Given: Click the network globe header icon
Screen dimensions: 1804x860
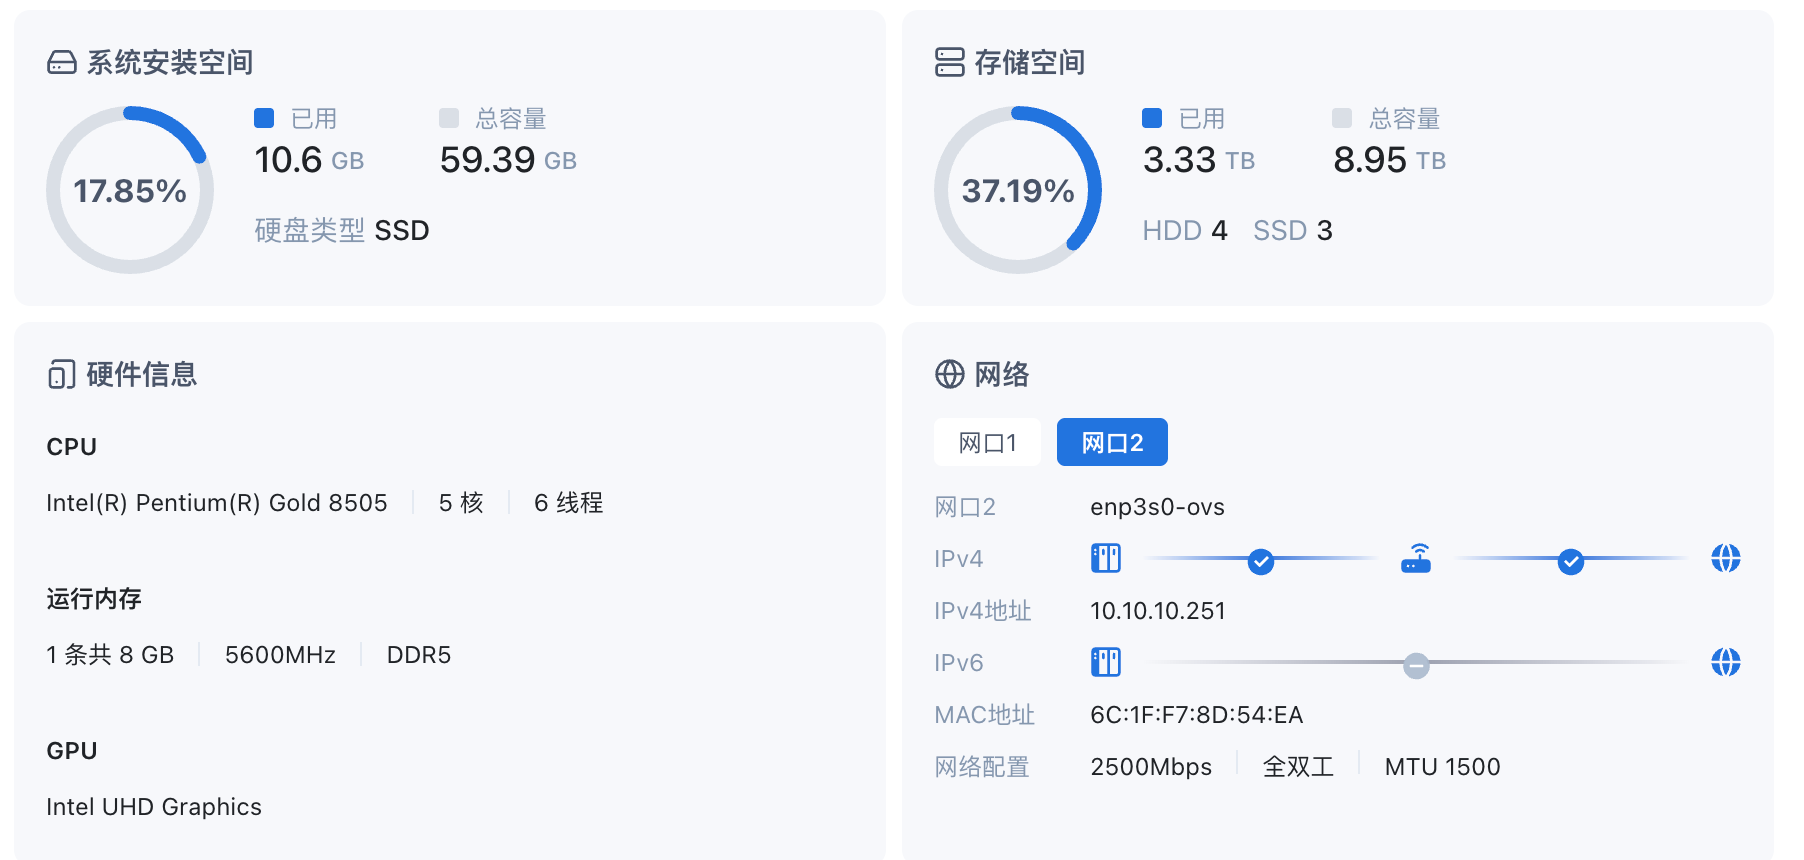Looking at the screenshot, I should [949, 375].
